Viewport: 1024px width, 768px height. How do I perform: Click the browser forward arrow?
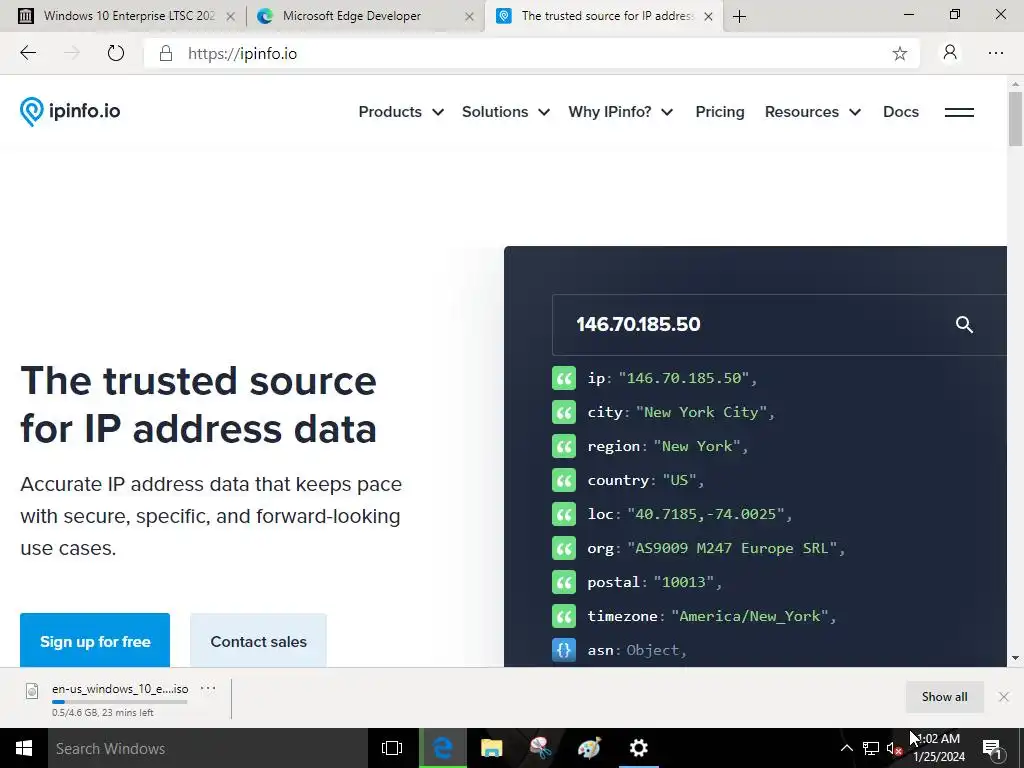coord(72,53)
